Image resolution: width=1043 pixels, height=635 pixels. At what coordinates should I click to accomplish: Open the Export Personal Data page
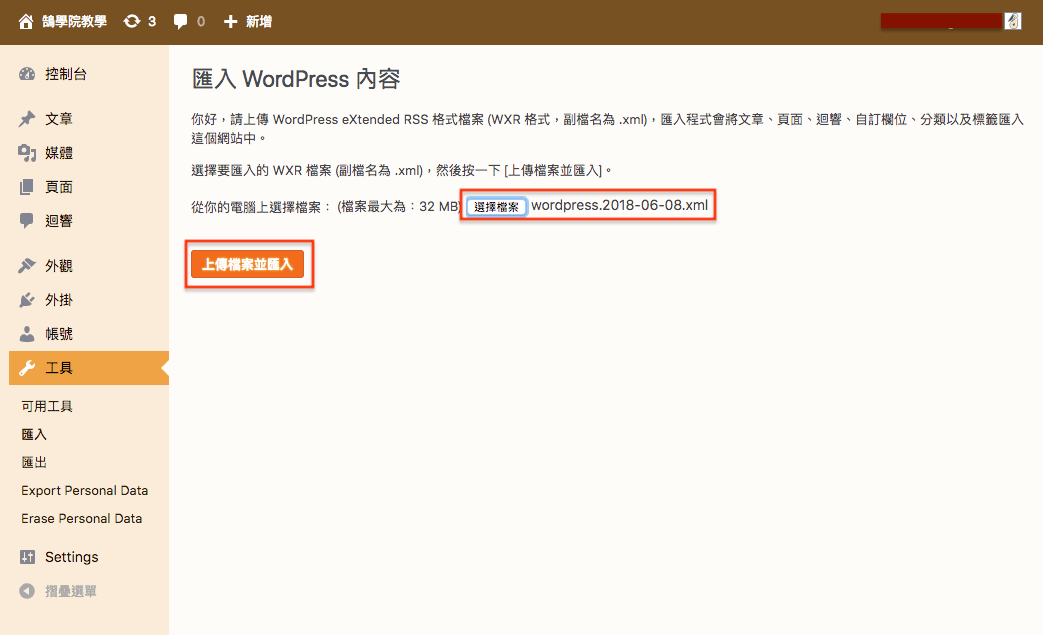point(84,490)
